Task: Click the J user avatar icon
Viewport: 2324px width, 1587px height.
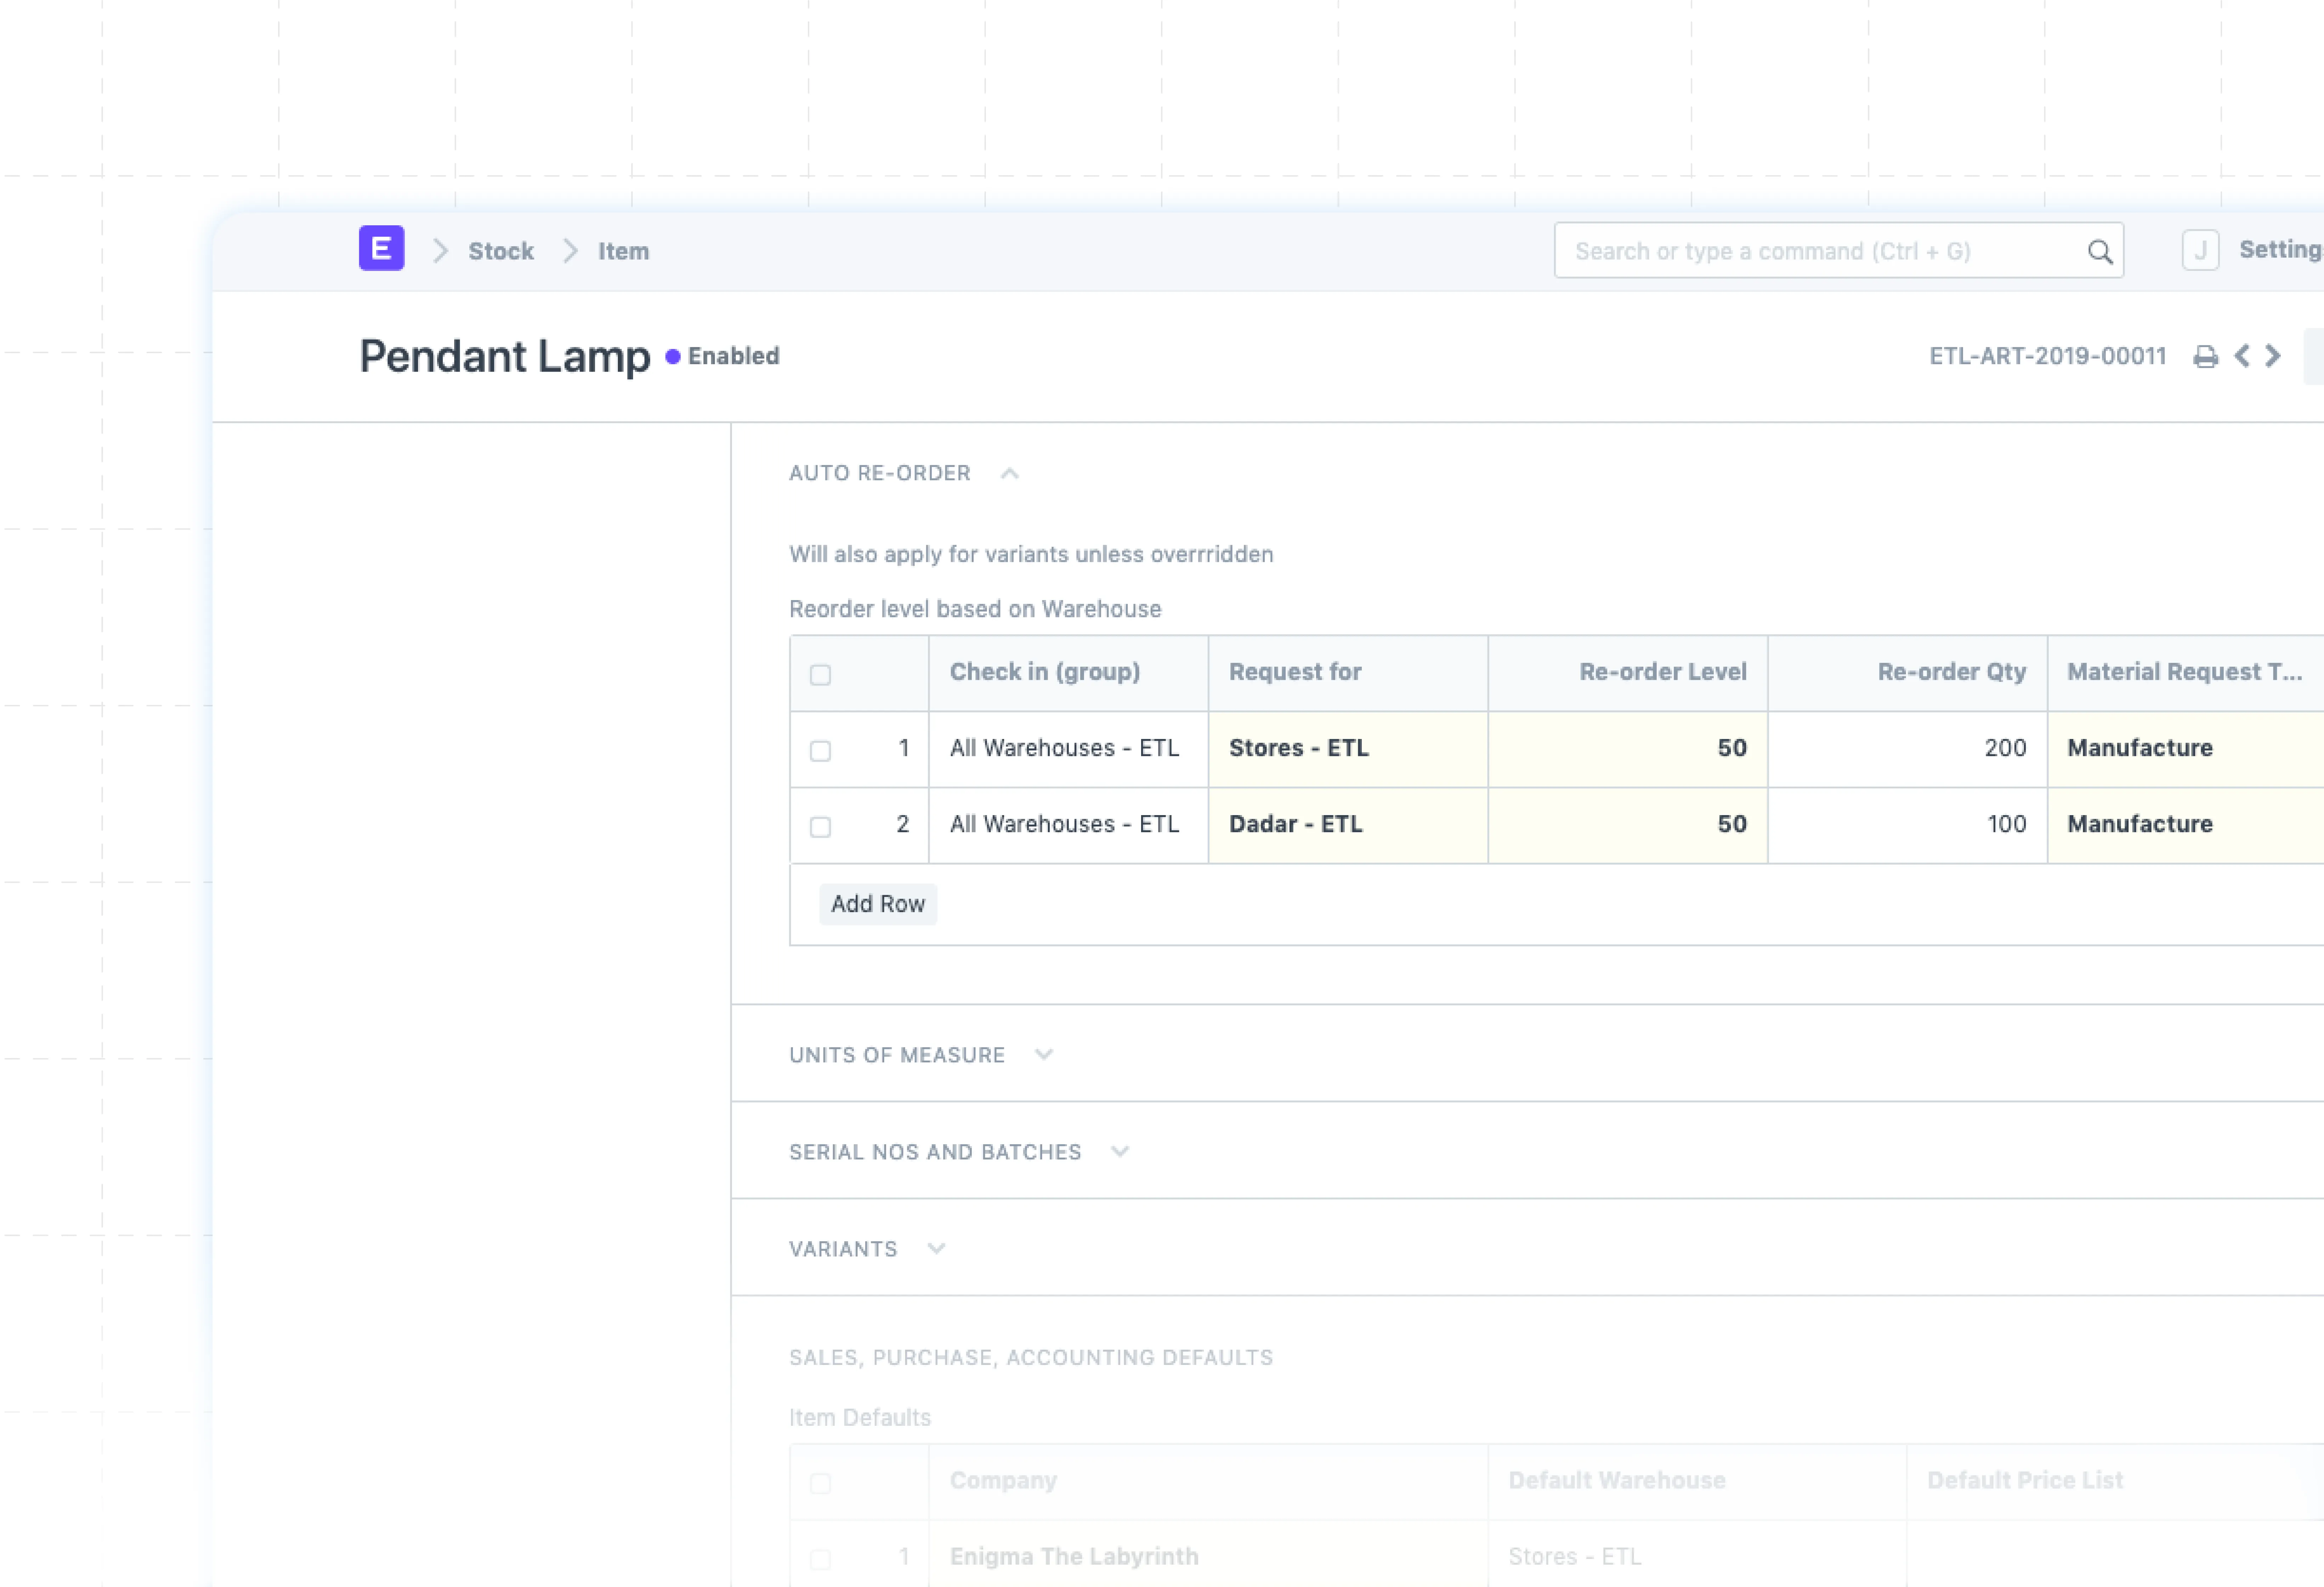Action: [2200, 250]
